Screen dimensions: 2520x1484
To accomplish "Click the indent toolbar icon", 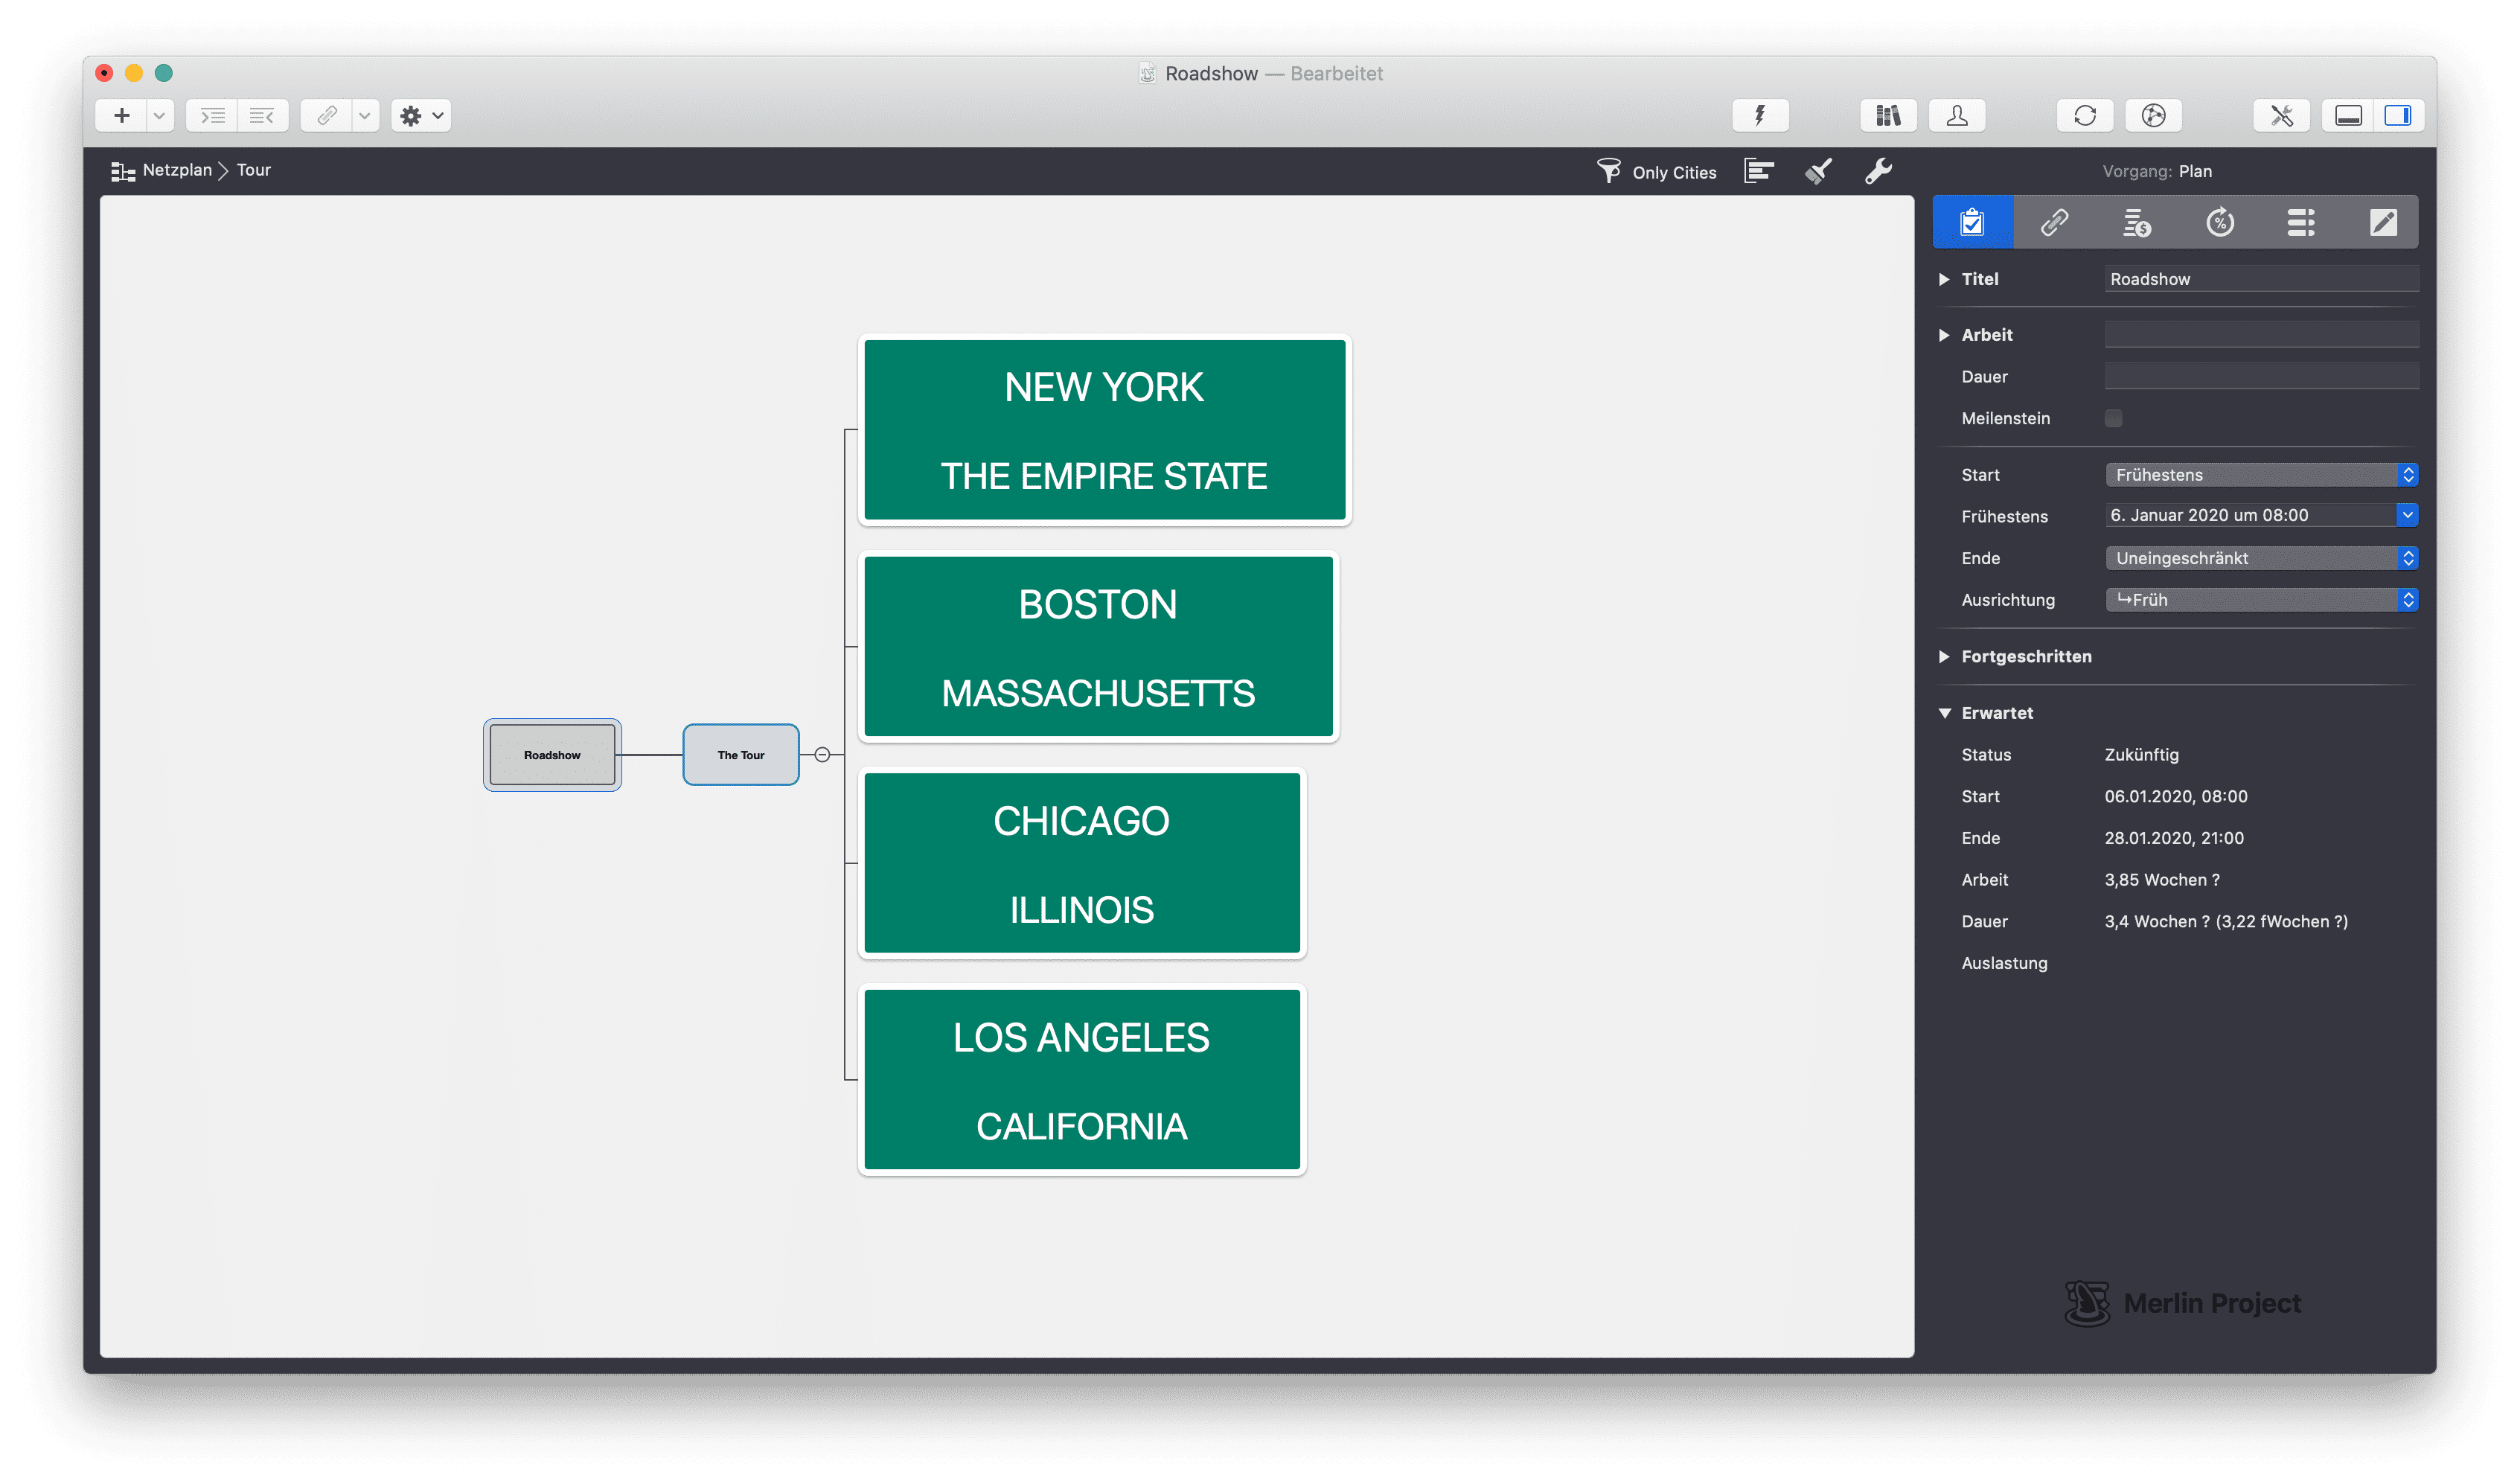I will (212, 116).
